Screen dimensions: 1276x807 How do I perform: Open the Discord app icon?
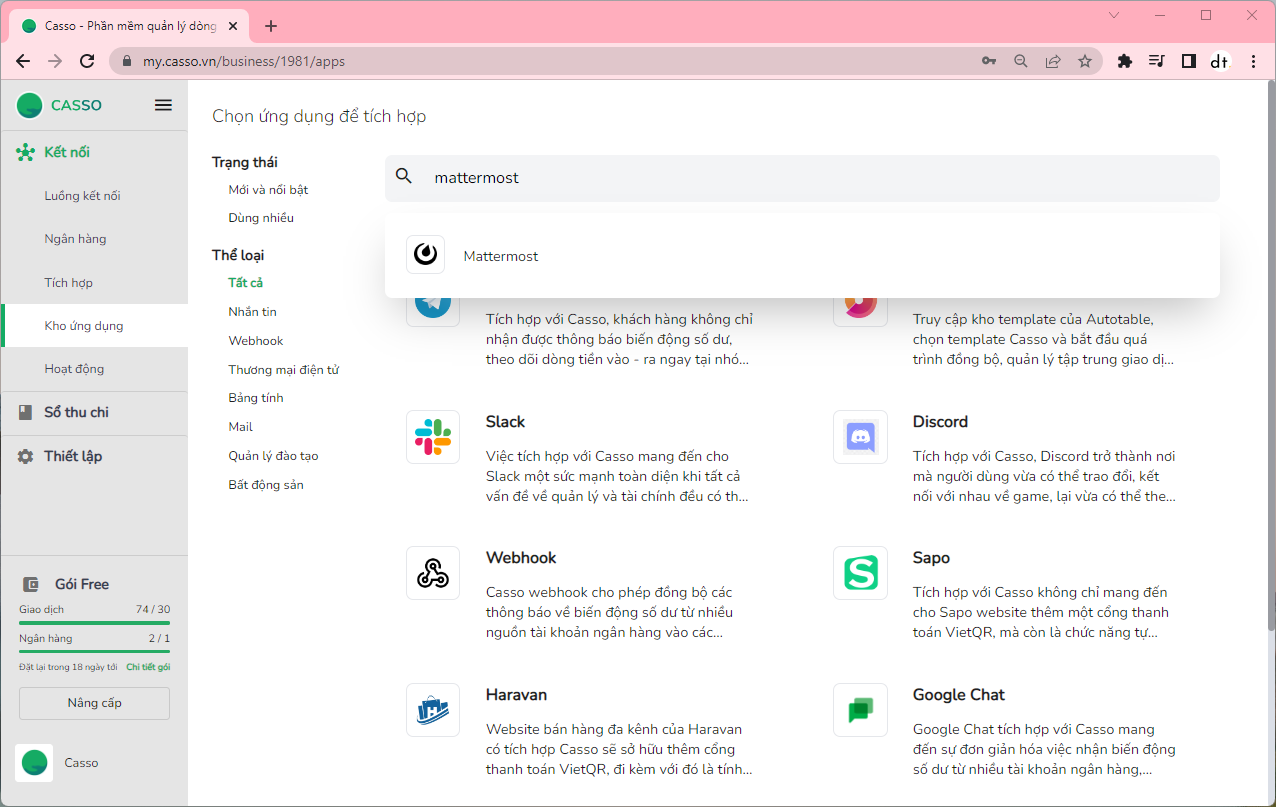pos(860,437)
